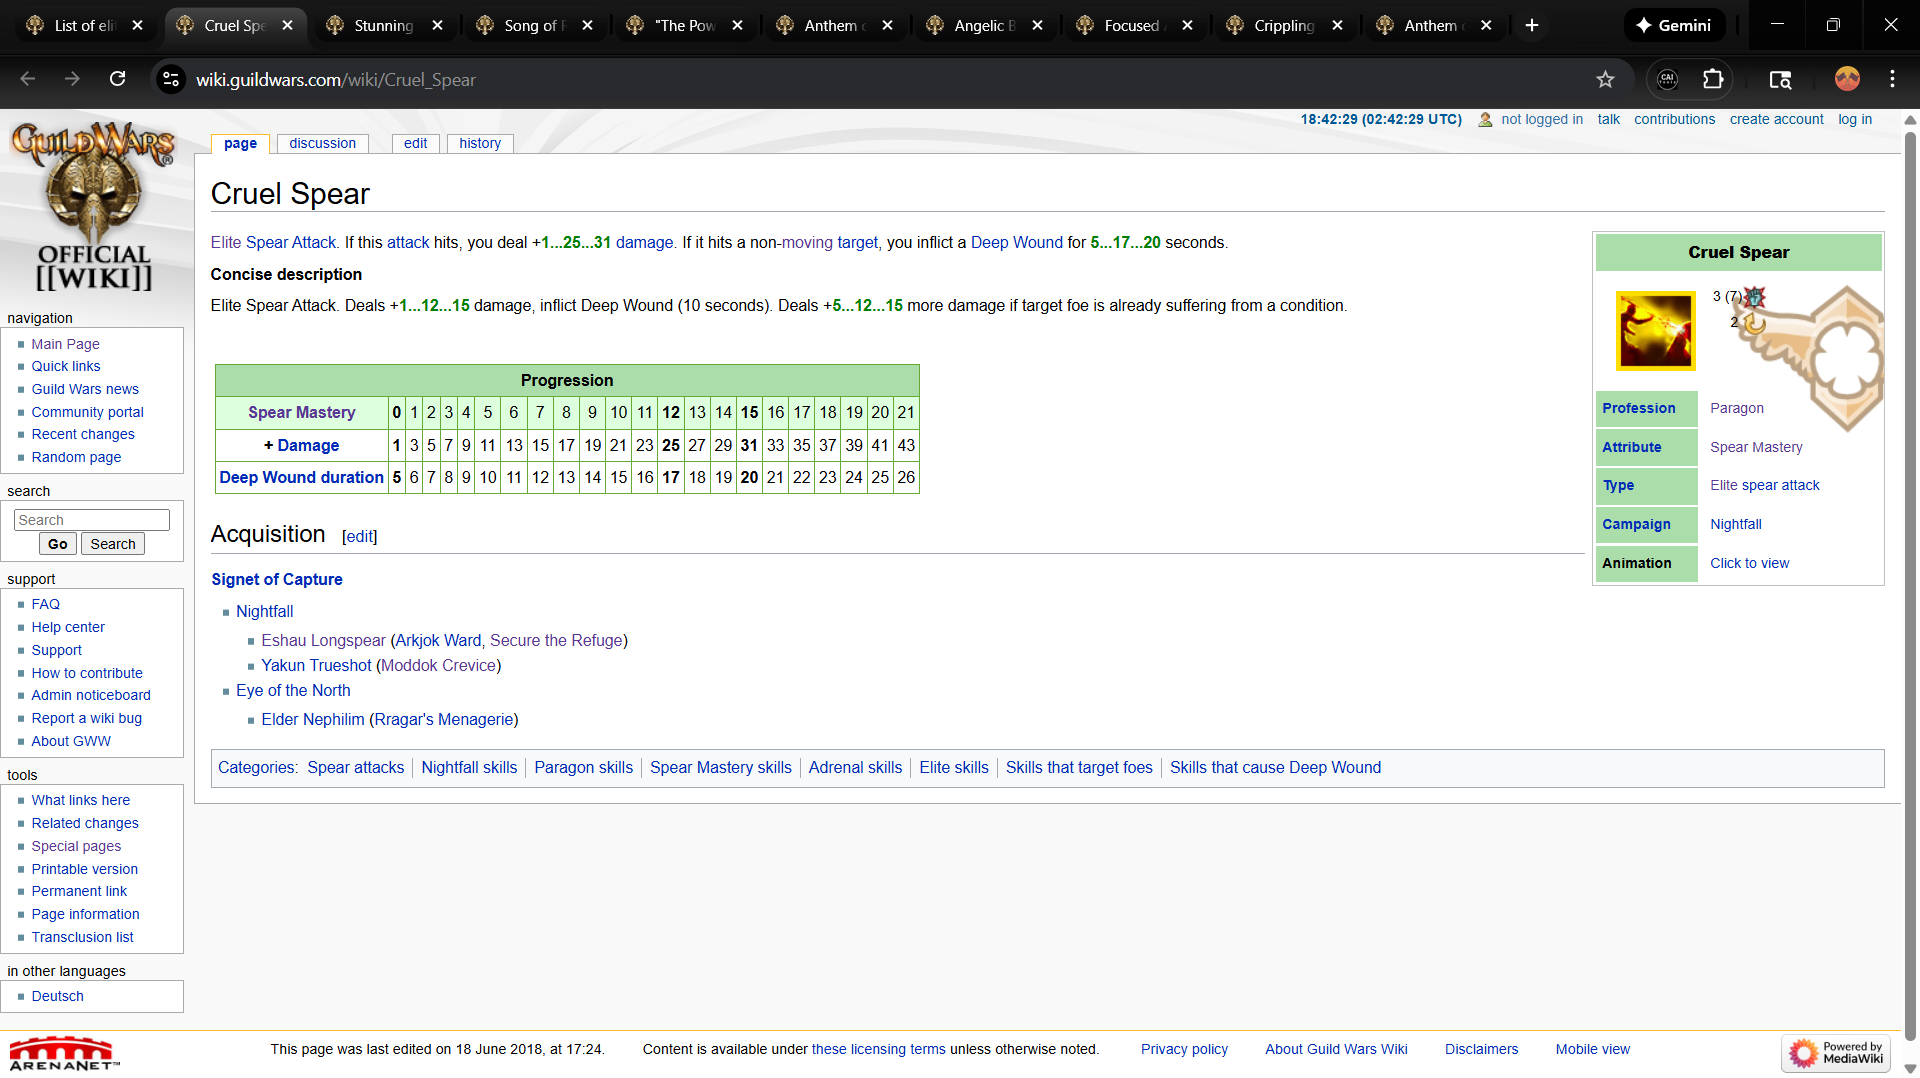Focus the wiki Search input field
The image size is (1920, 1078).
pyautogui.click(x=92, y=520)
